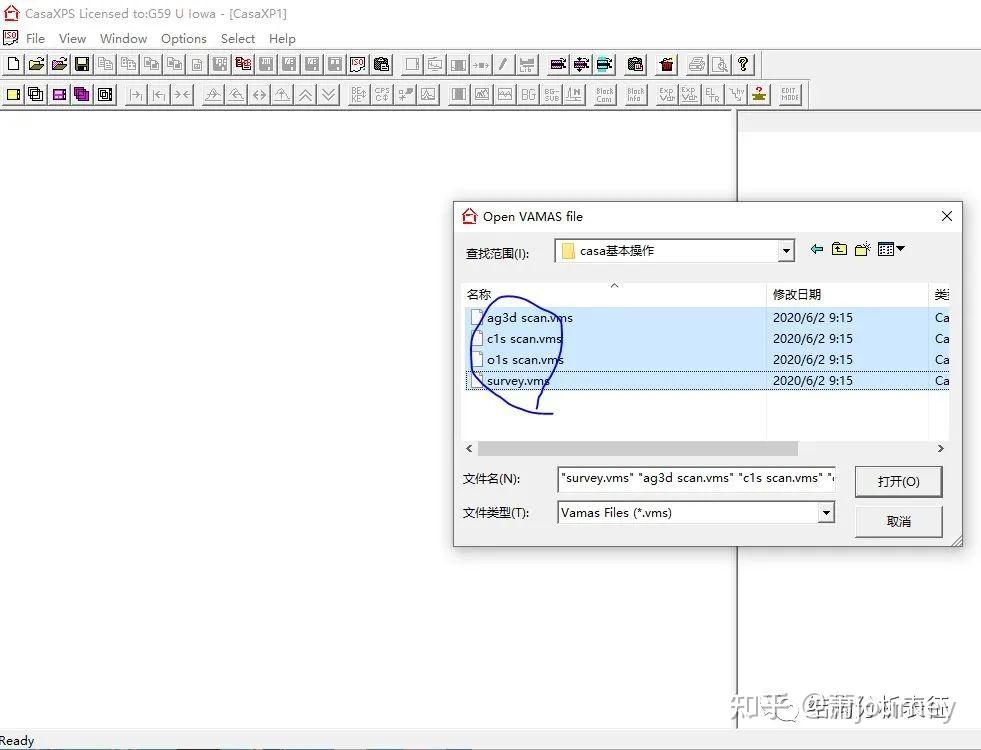The height and width of the screenshot is (750, 981).
Task: Enable EDIT MODE via its toolbar icon
Action: point(789,94)
